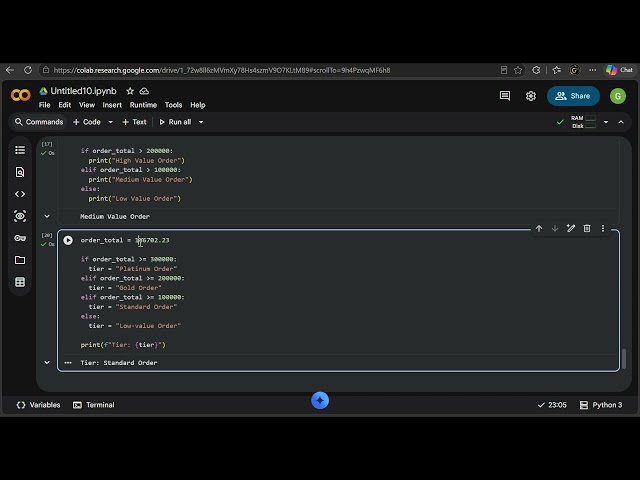
Task: Open the RAM Disk resource dropdown arrow
Action: 606,122
